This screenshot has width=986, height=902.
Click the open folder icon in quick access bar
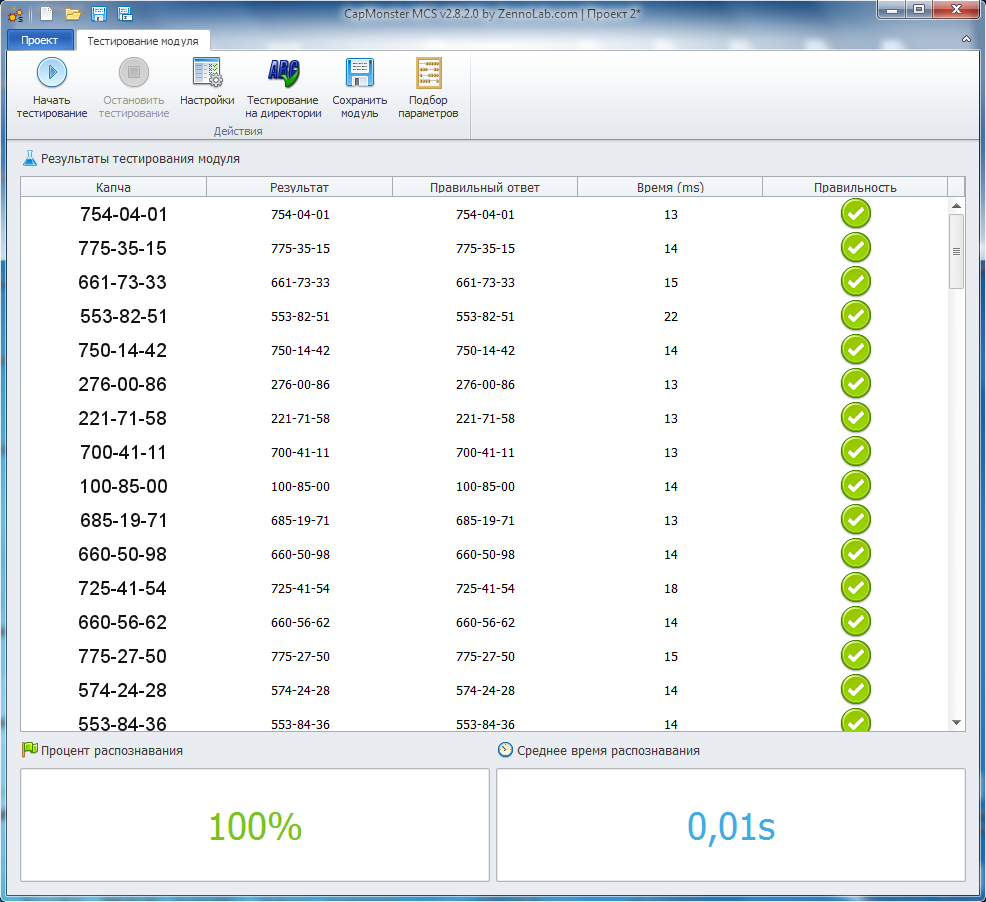[72, 13]
